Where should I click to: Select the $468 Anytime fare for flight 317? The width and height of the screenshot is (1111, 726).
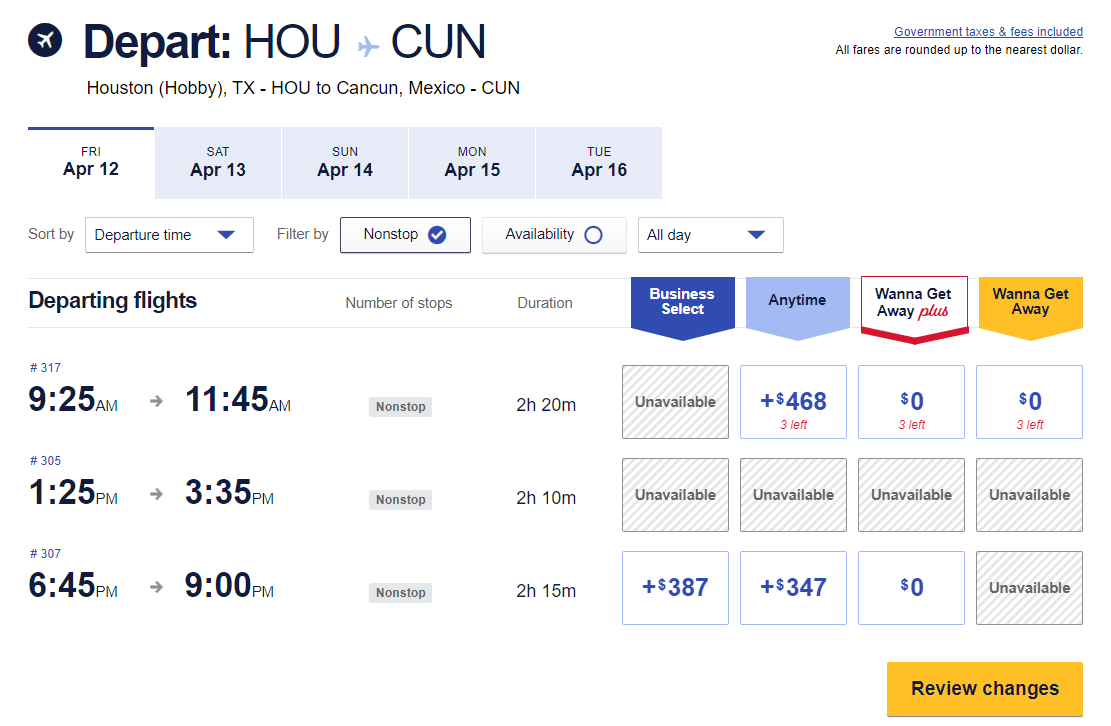tap(793, 401)
